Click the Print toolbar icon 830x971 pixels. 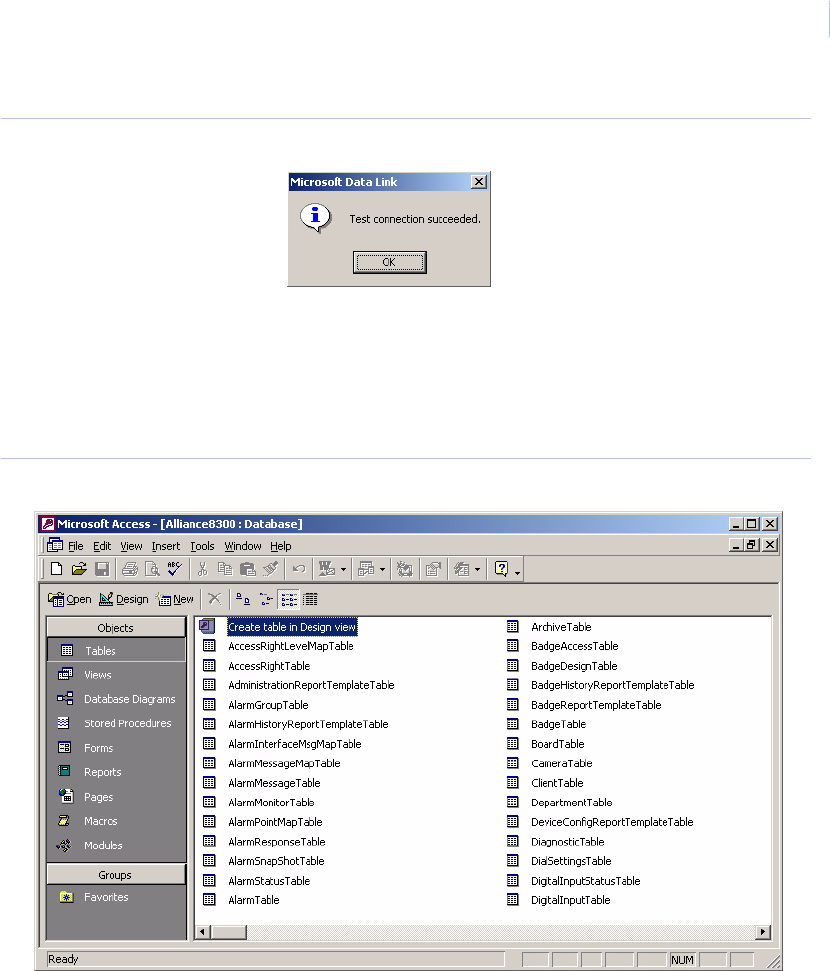pyautogui.click(x=130, y=568)
